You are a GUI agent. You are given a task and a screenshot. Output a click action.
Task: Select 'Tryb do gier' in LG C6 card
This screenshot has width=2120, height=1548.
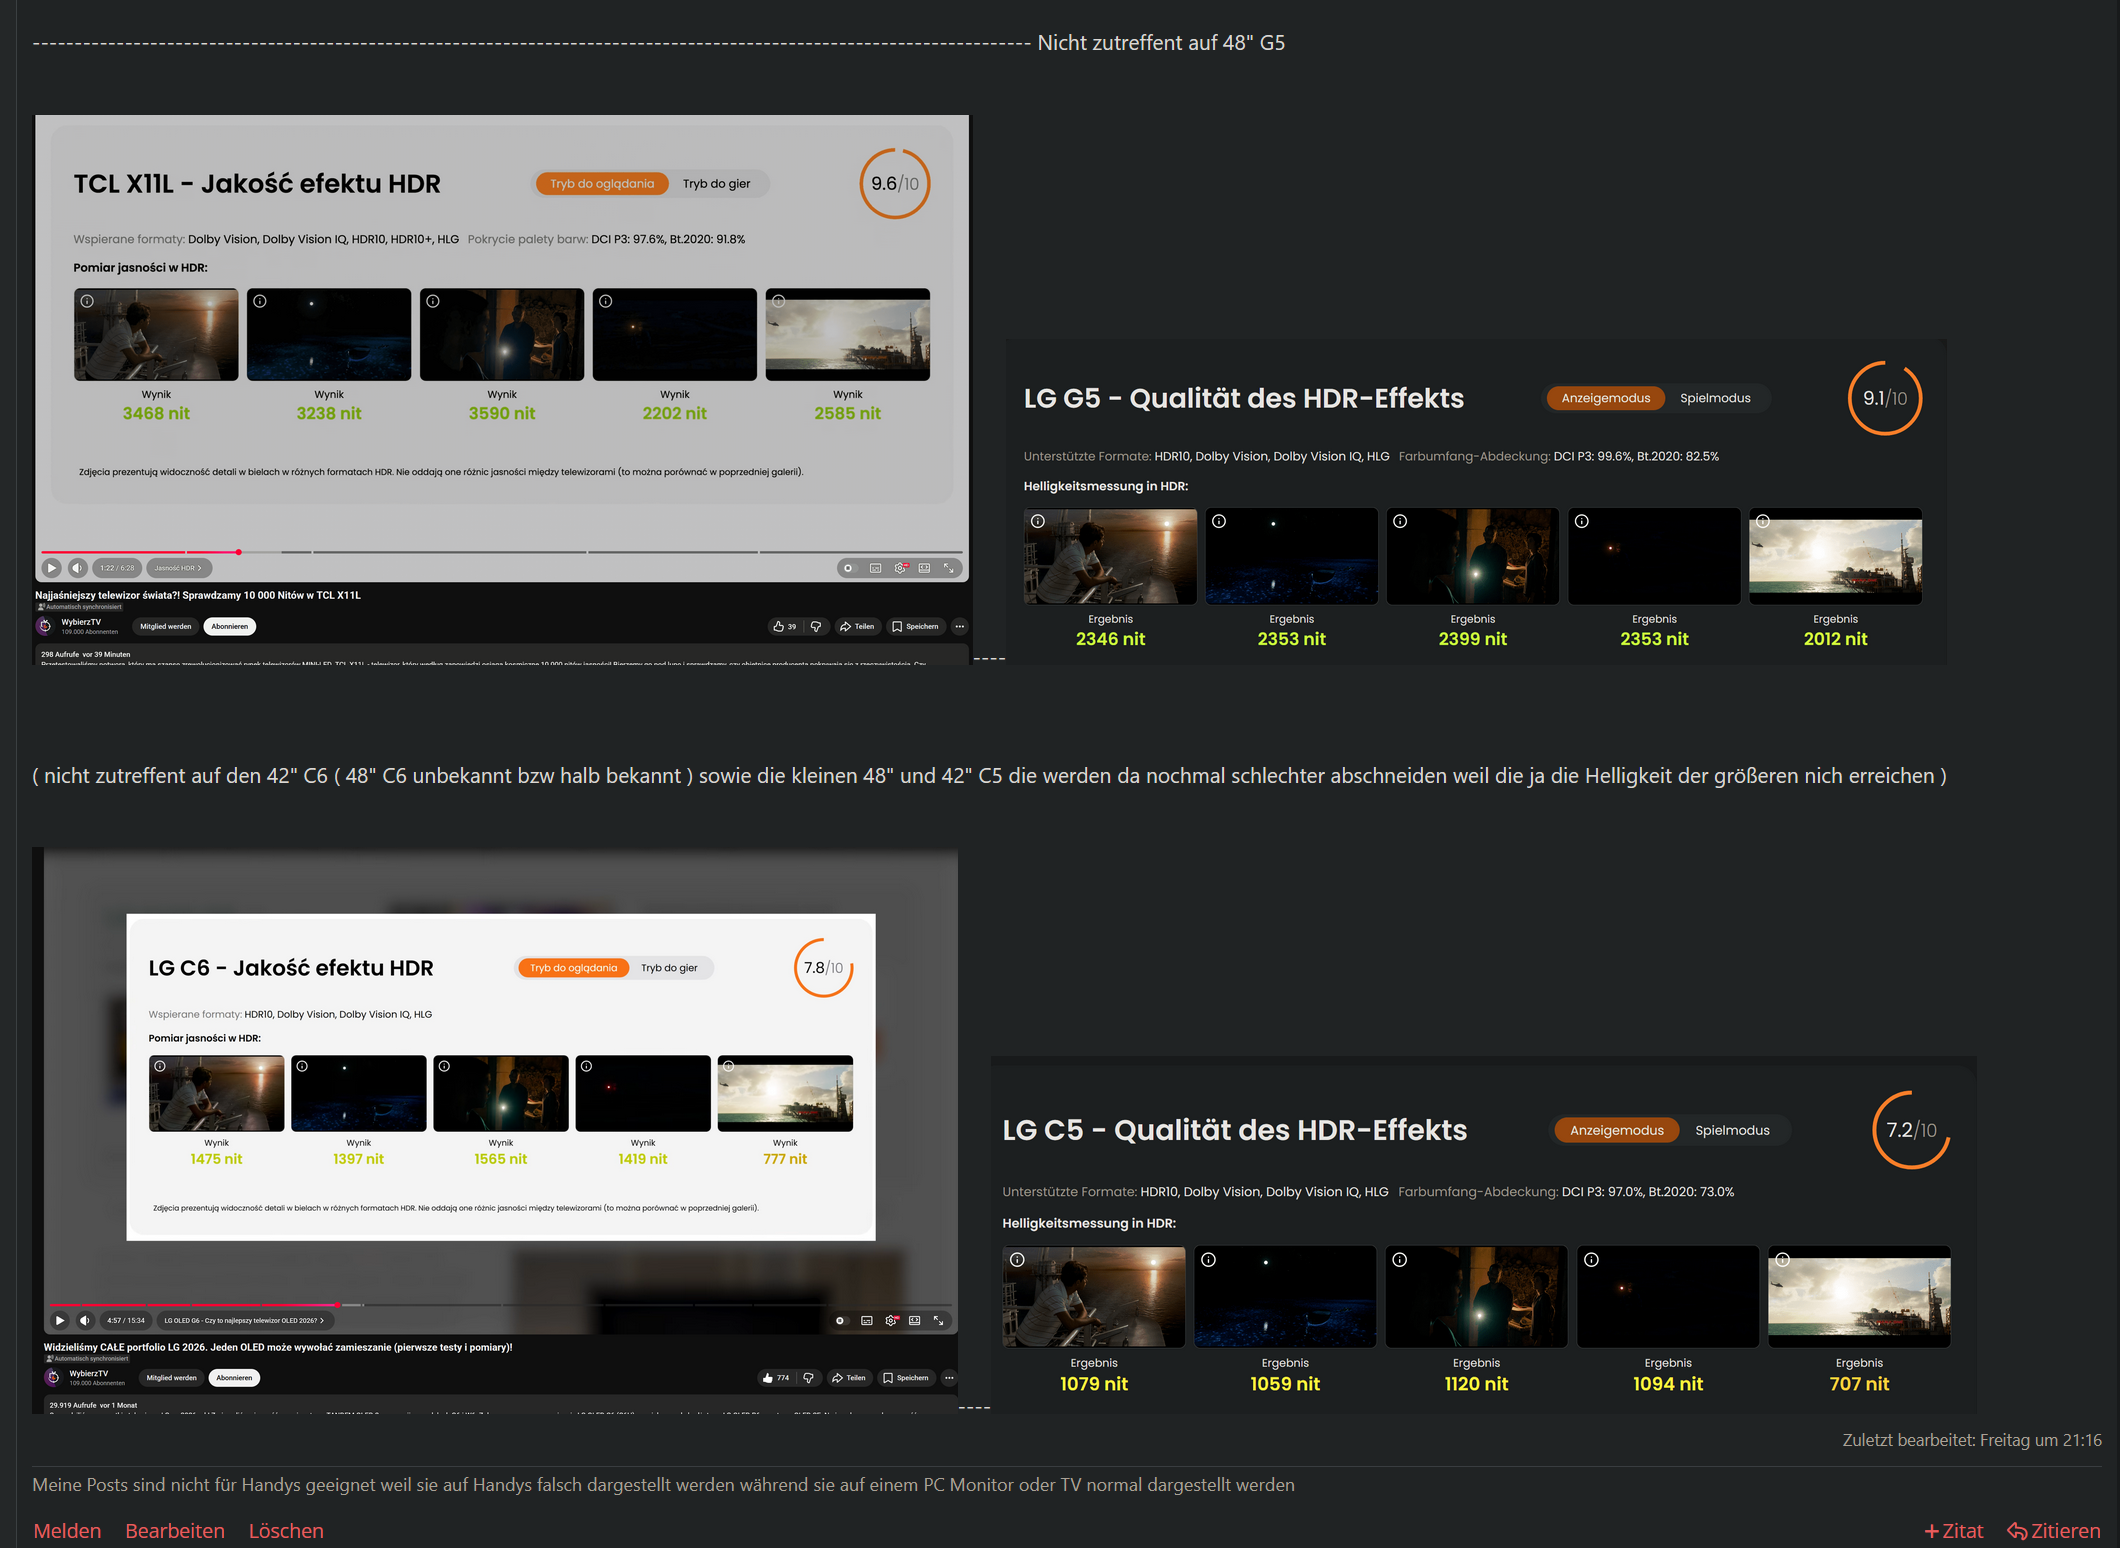[669, 968]
